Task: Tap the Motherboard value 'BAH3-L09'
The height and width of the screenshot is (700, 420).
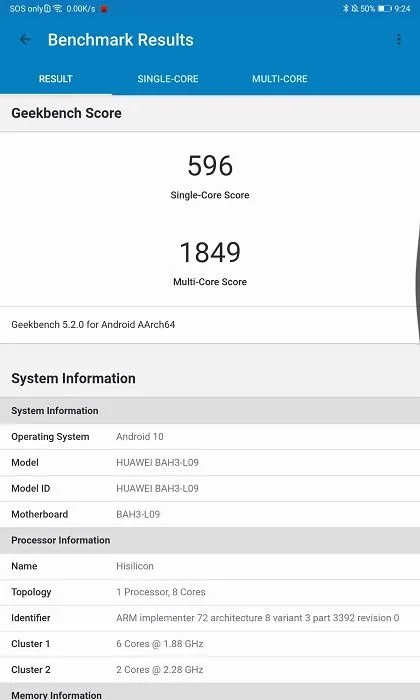Action: point(138,514)
